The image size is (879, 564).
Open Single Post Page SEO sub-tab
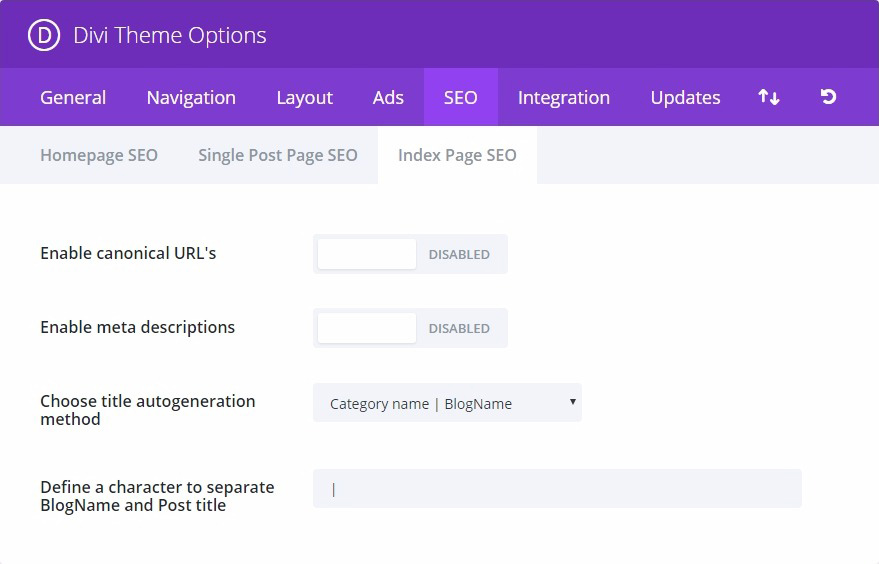[x=277, y=155]
